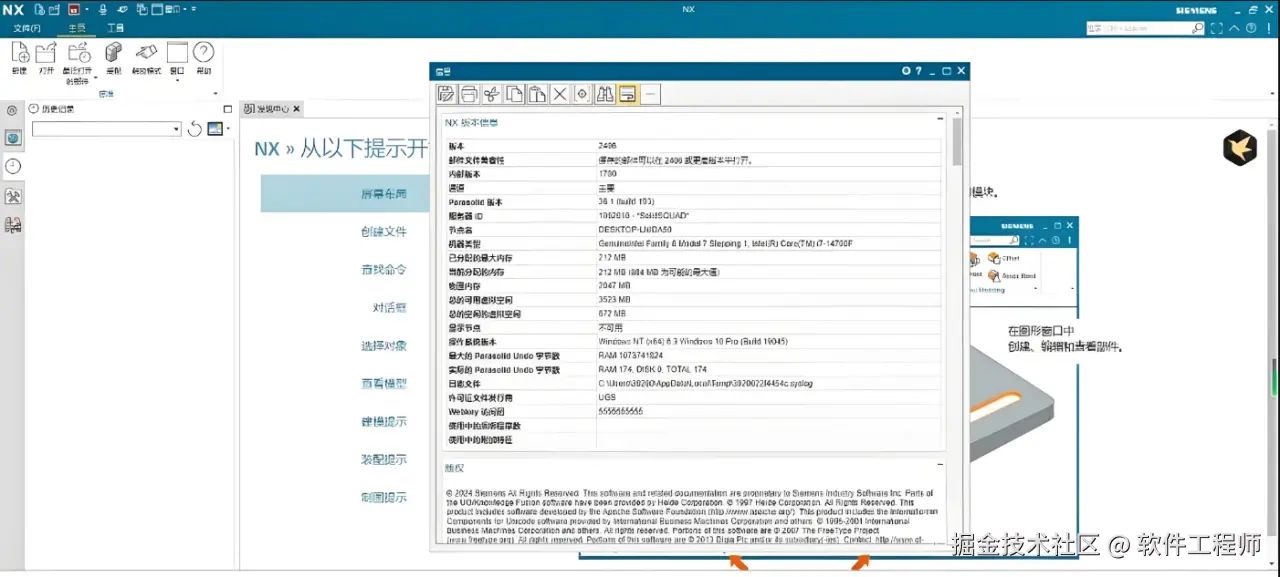
Task: Open the 文件(F) menu
Action: (x=27, y=29)
